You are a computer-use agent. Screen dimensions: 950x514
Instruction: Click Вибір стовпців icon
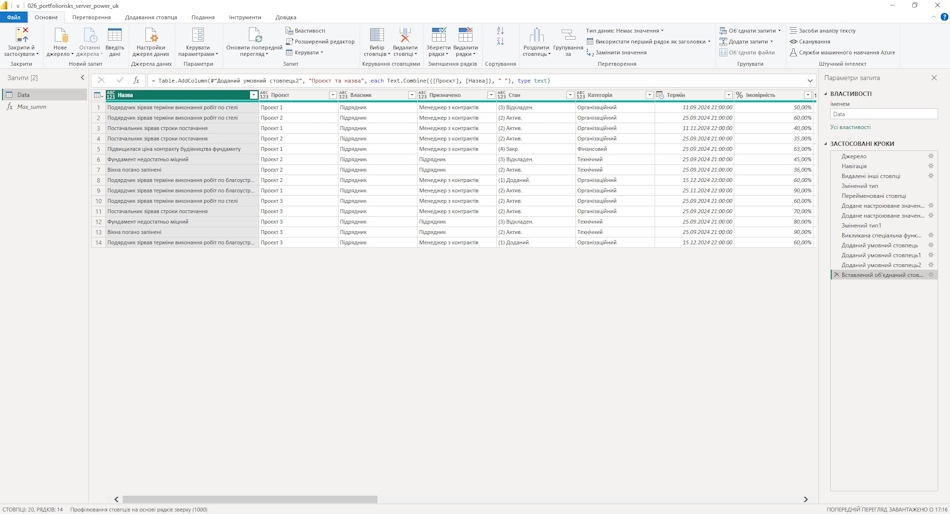376,35
